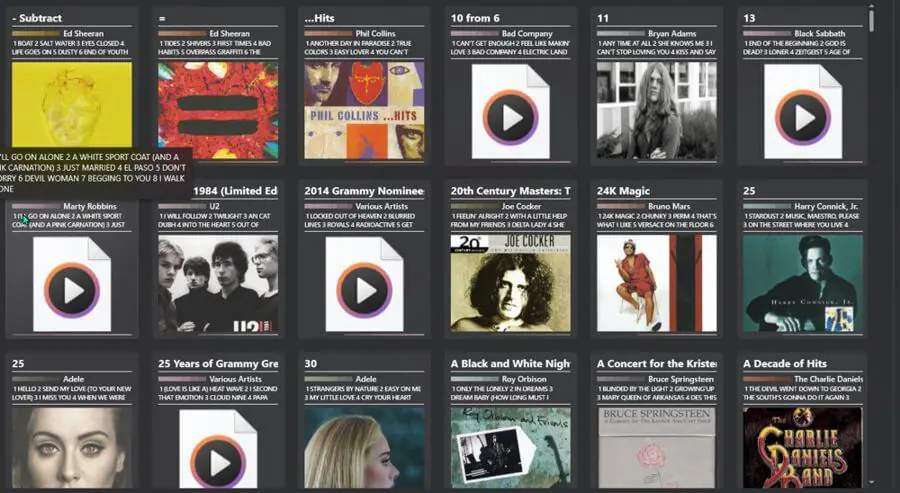The height and width of the screenshot is (493, 900).
Task: Select the Charlie Daniels Band cover art
Action: [x=802, y=448]
